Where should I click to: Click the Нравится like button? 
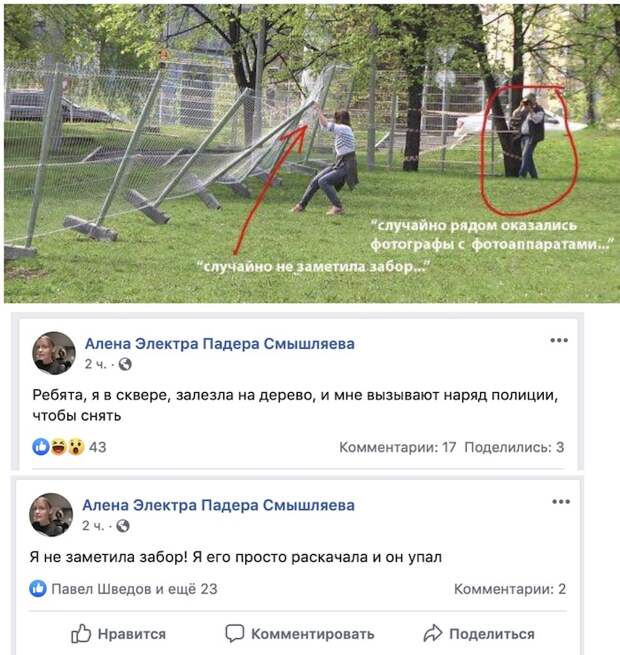[x=119, y=634]
